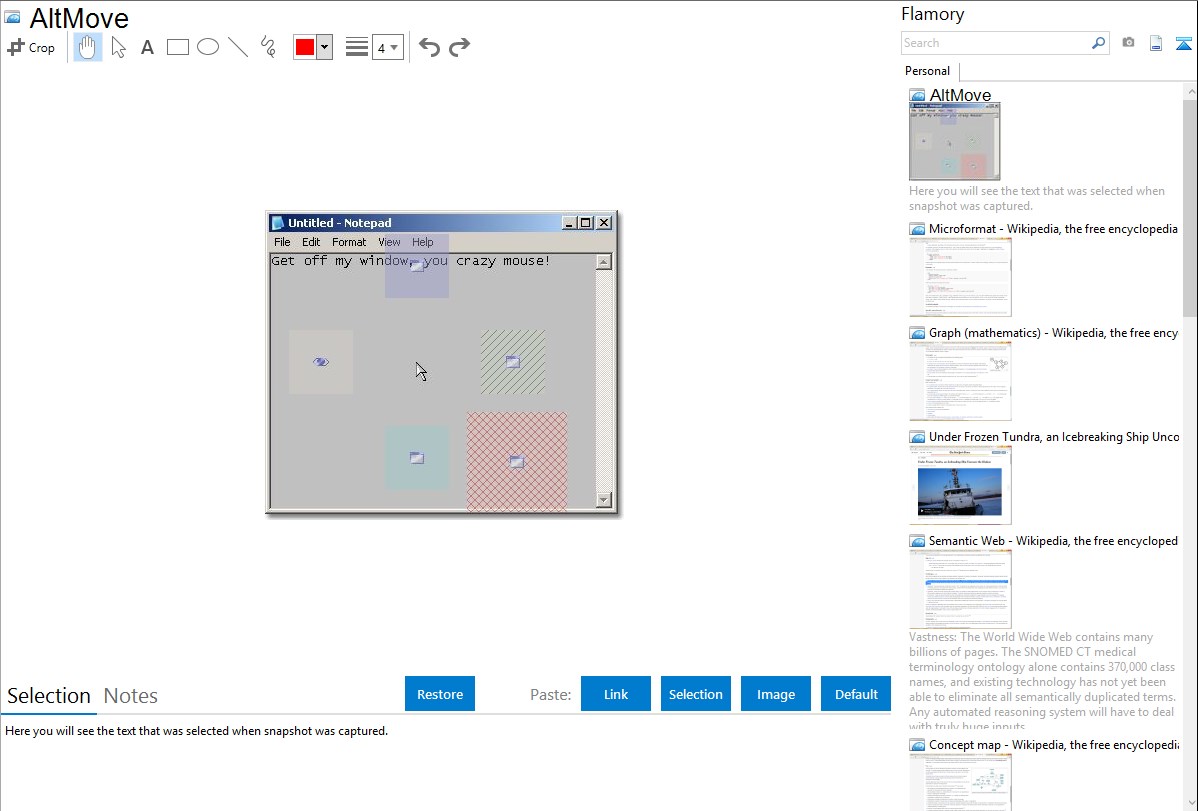Pick the ellipse shape tool
The width and height of the screenshot is (1198, 811).
point(208,47)
